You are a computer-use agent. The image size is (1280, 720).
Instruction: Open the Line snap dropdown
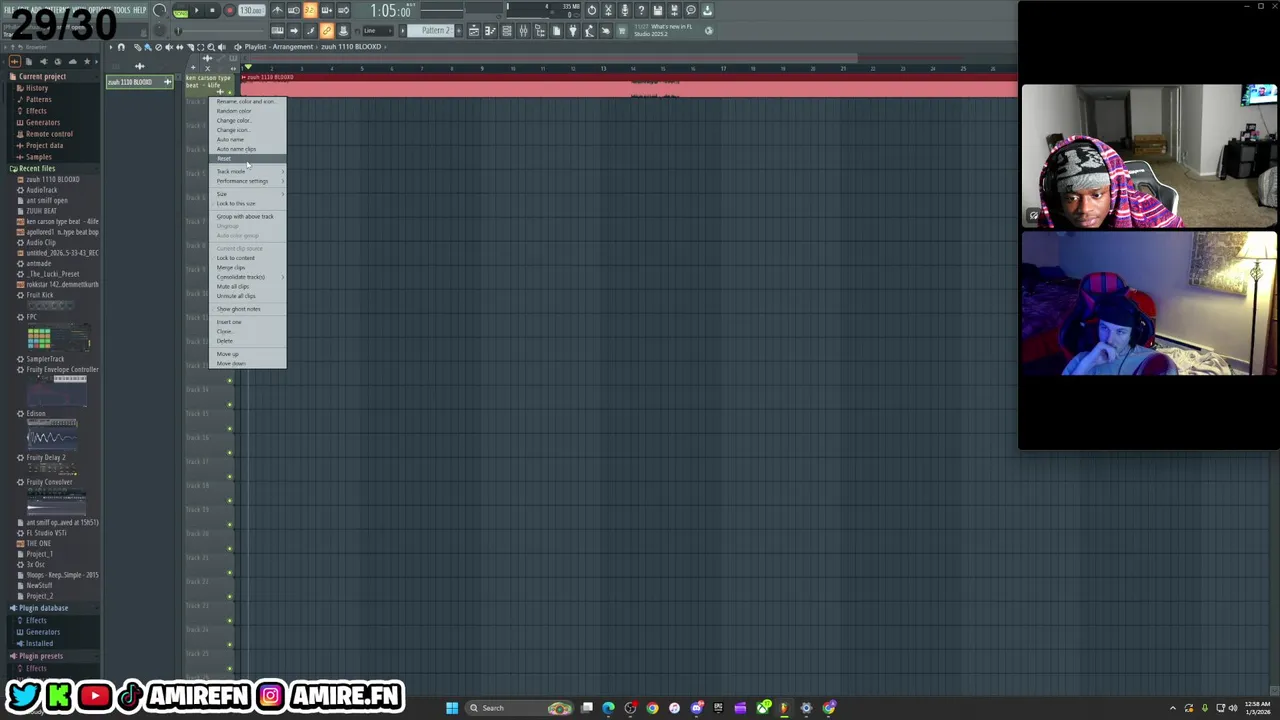(378, 31)
